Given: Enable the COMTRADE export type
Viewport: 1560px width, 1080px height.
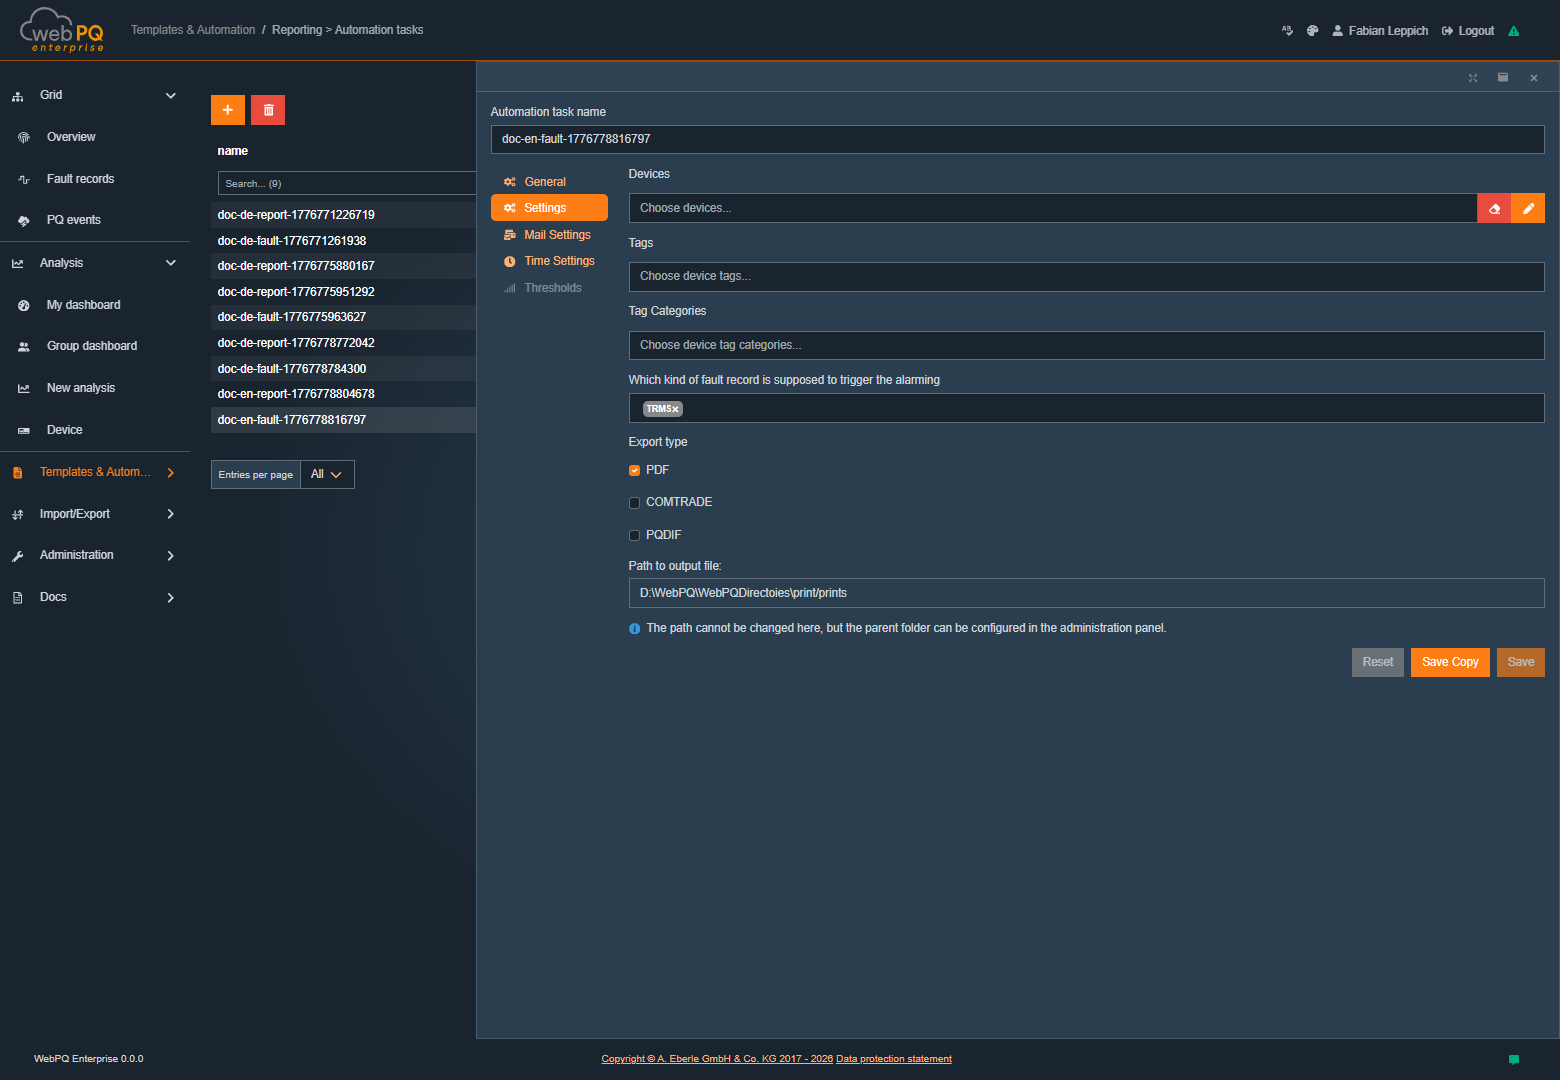Looking at the screenshot, I should pyautogui.click(x=634, y=502).
